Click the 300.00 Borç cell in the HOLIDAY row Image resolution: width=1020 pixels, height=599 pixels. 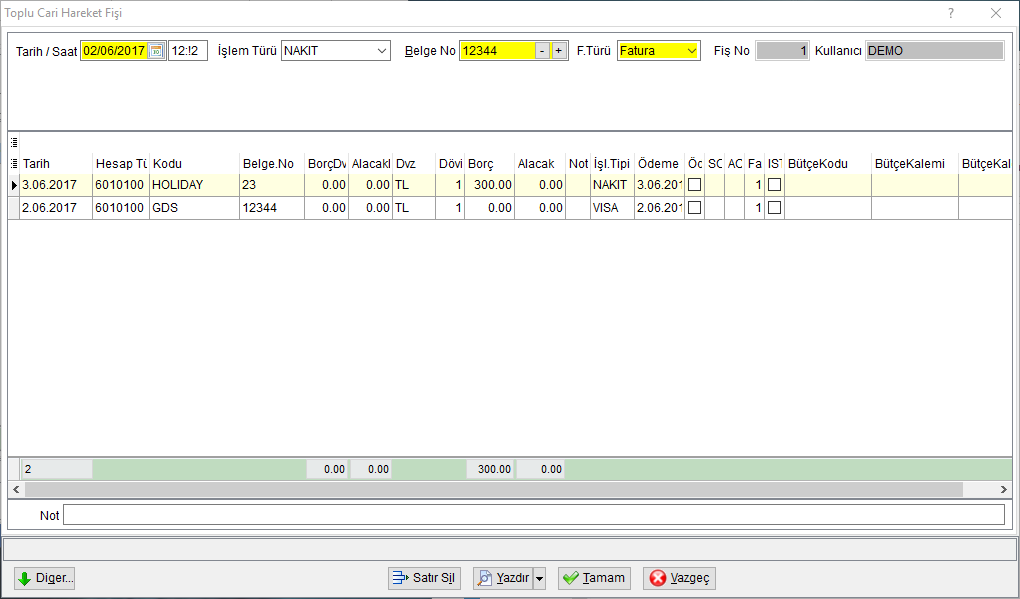click(x=489, y=185)
